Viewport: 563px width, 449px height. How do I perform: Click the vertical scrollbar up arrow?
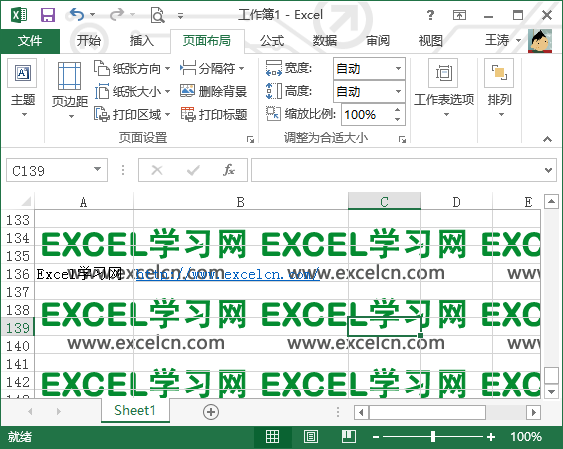coord(551,202)
